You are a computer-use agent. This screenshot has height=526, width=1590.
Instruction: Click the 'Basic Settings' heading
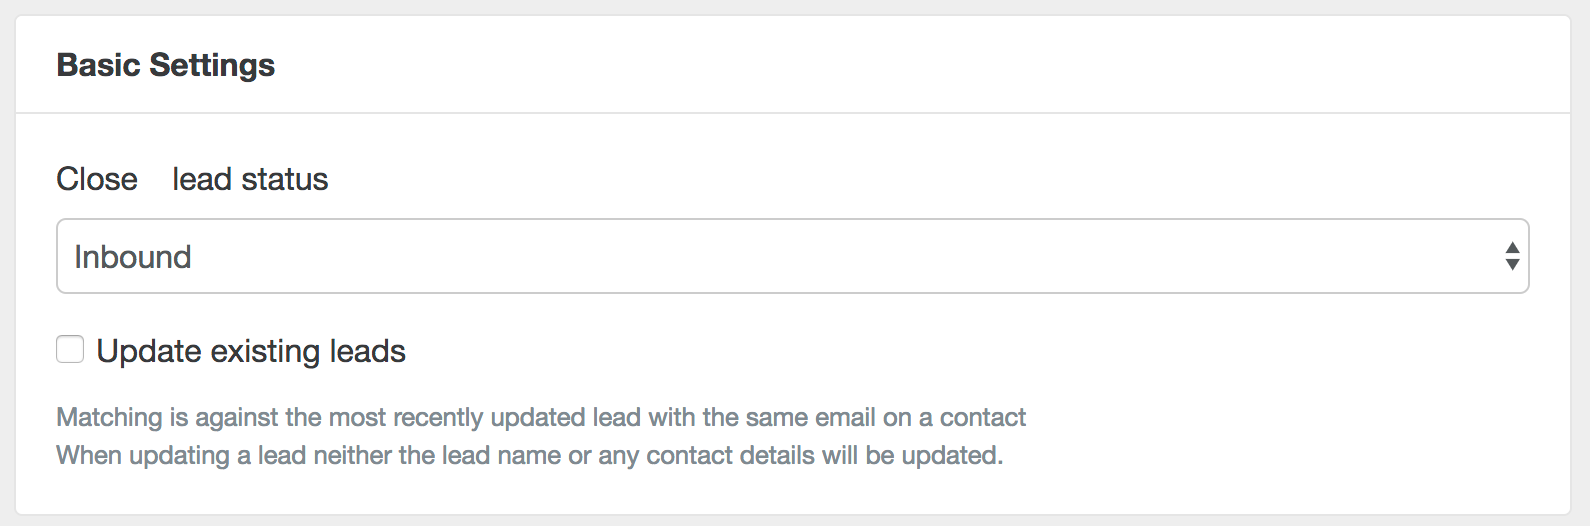coord(166,65)
